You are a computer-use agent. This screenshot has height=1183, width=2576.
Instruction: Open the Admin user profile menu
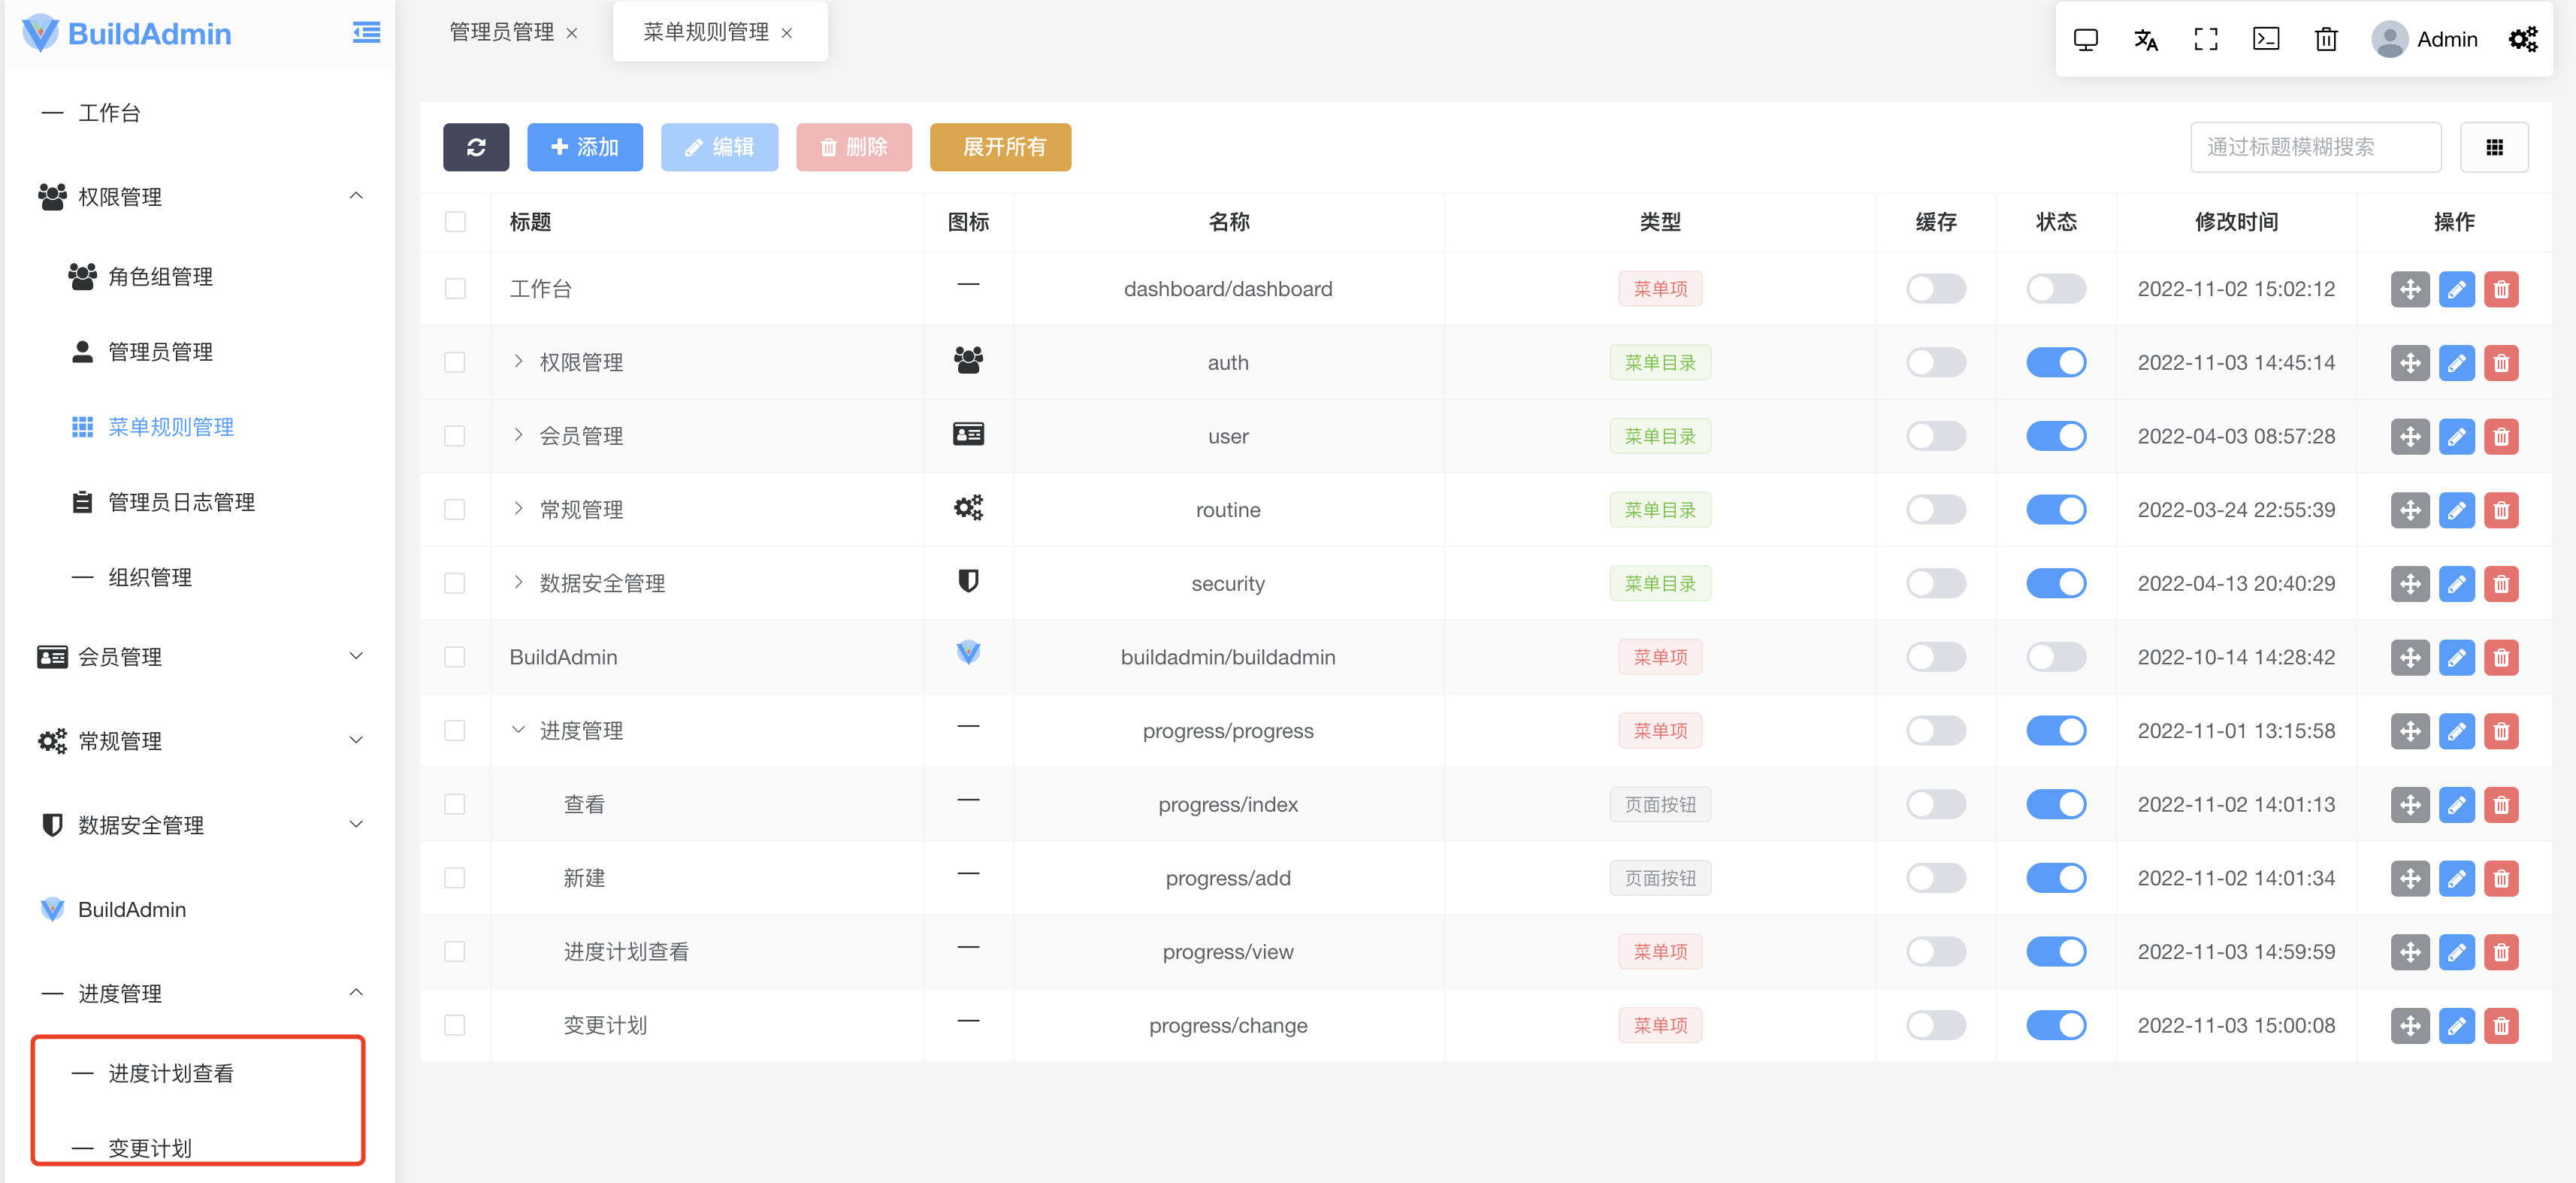(2425, 39)
